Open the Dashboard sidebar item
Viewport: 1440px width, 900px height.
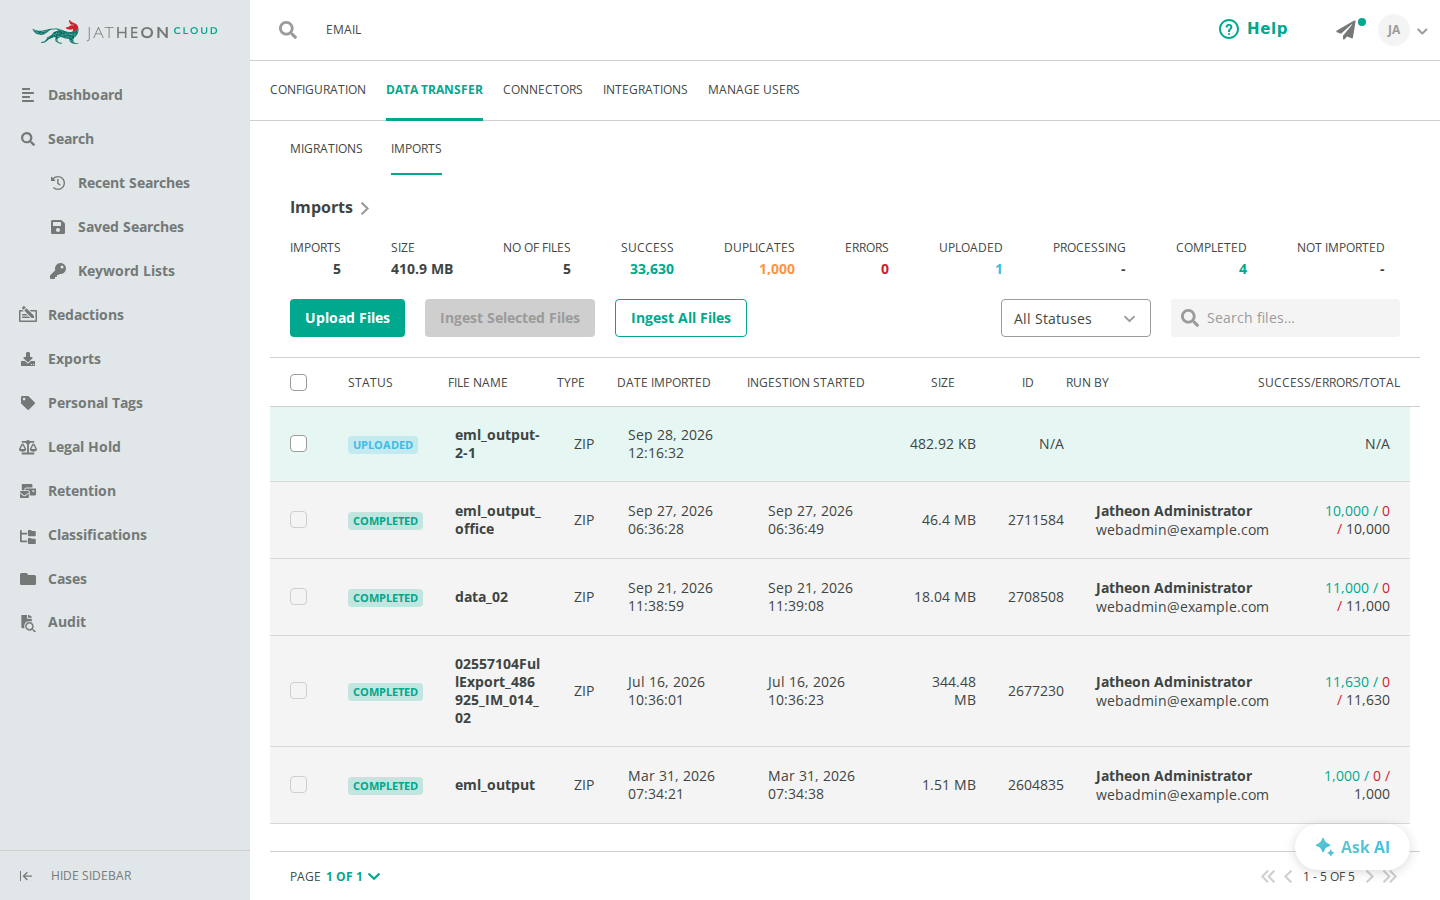point(85,95)
